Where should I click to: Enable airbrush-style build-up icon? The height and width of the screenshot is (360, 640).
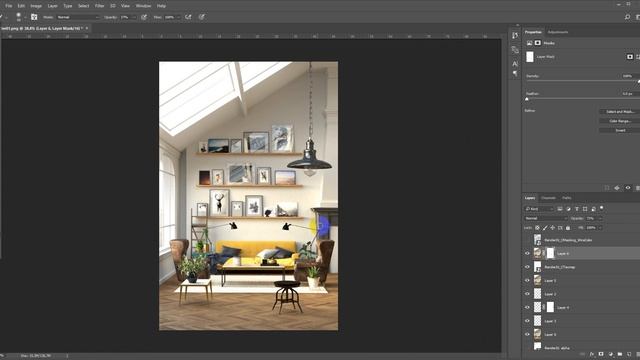(x=188, y=17)
